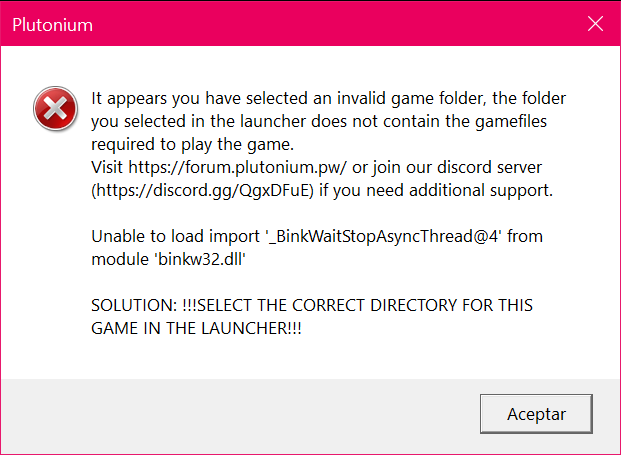The image size is (621, 455).
Task: Click the 'required to play the game.' line
Action: tap(192, 145)
